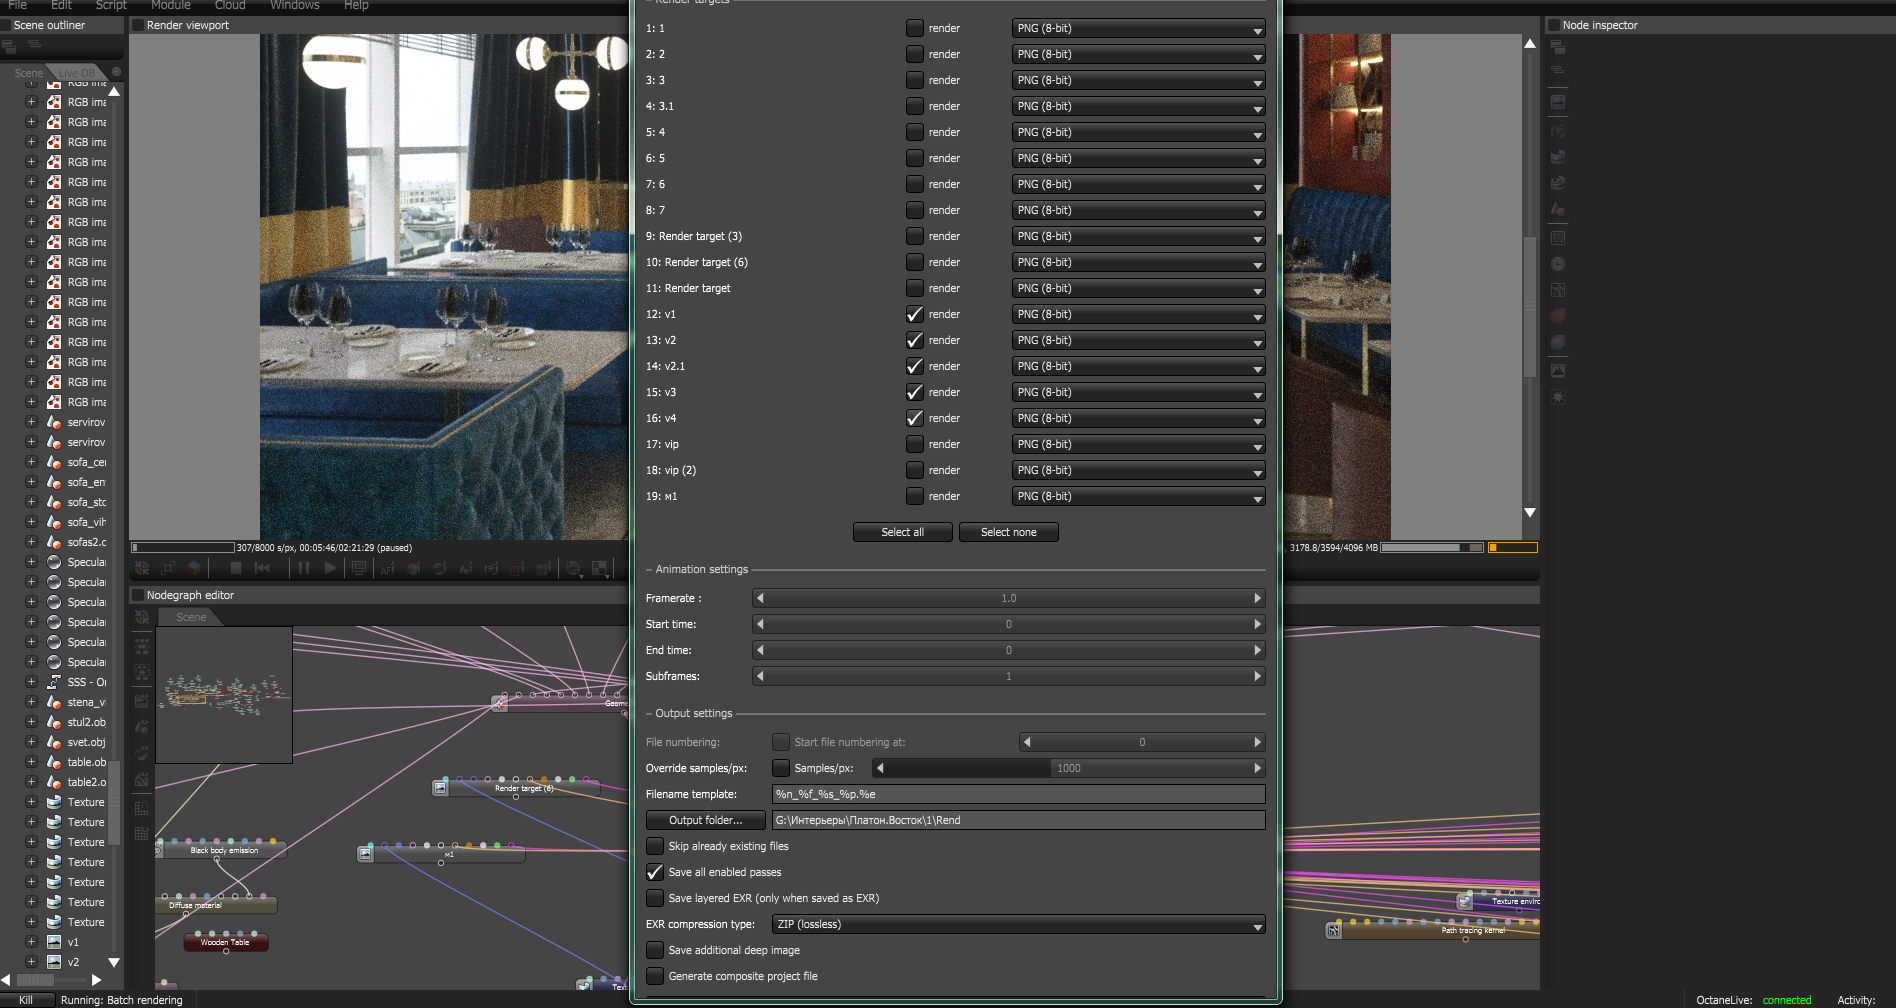
Task: Click the stop render icon
Action: (236, 568)
